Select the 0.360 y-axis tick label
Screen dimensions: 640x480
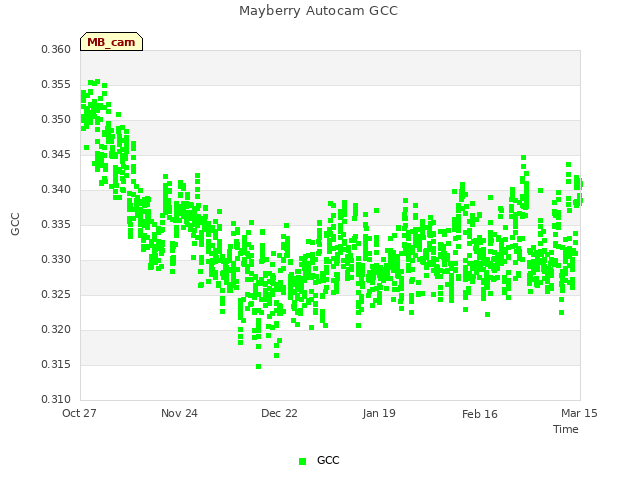(x=56, y=49)
